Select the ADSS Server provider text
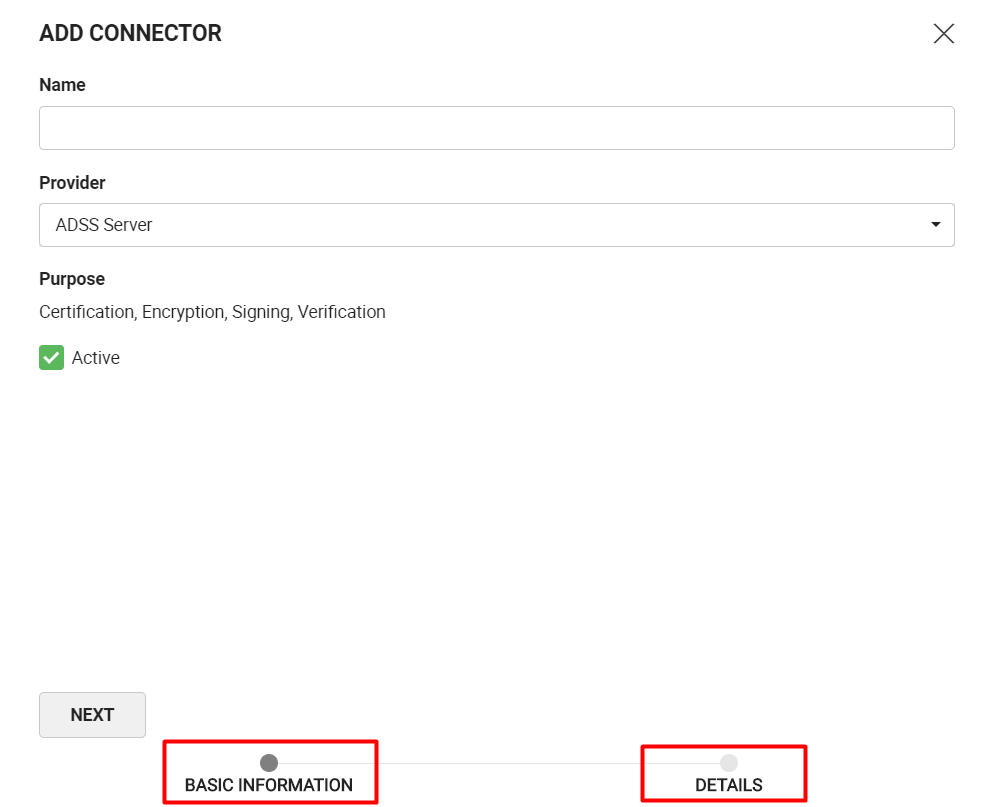Image resolution: width=999 pixels, height=807 pixels. [104, 225]
